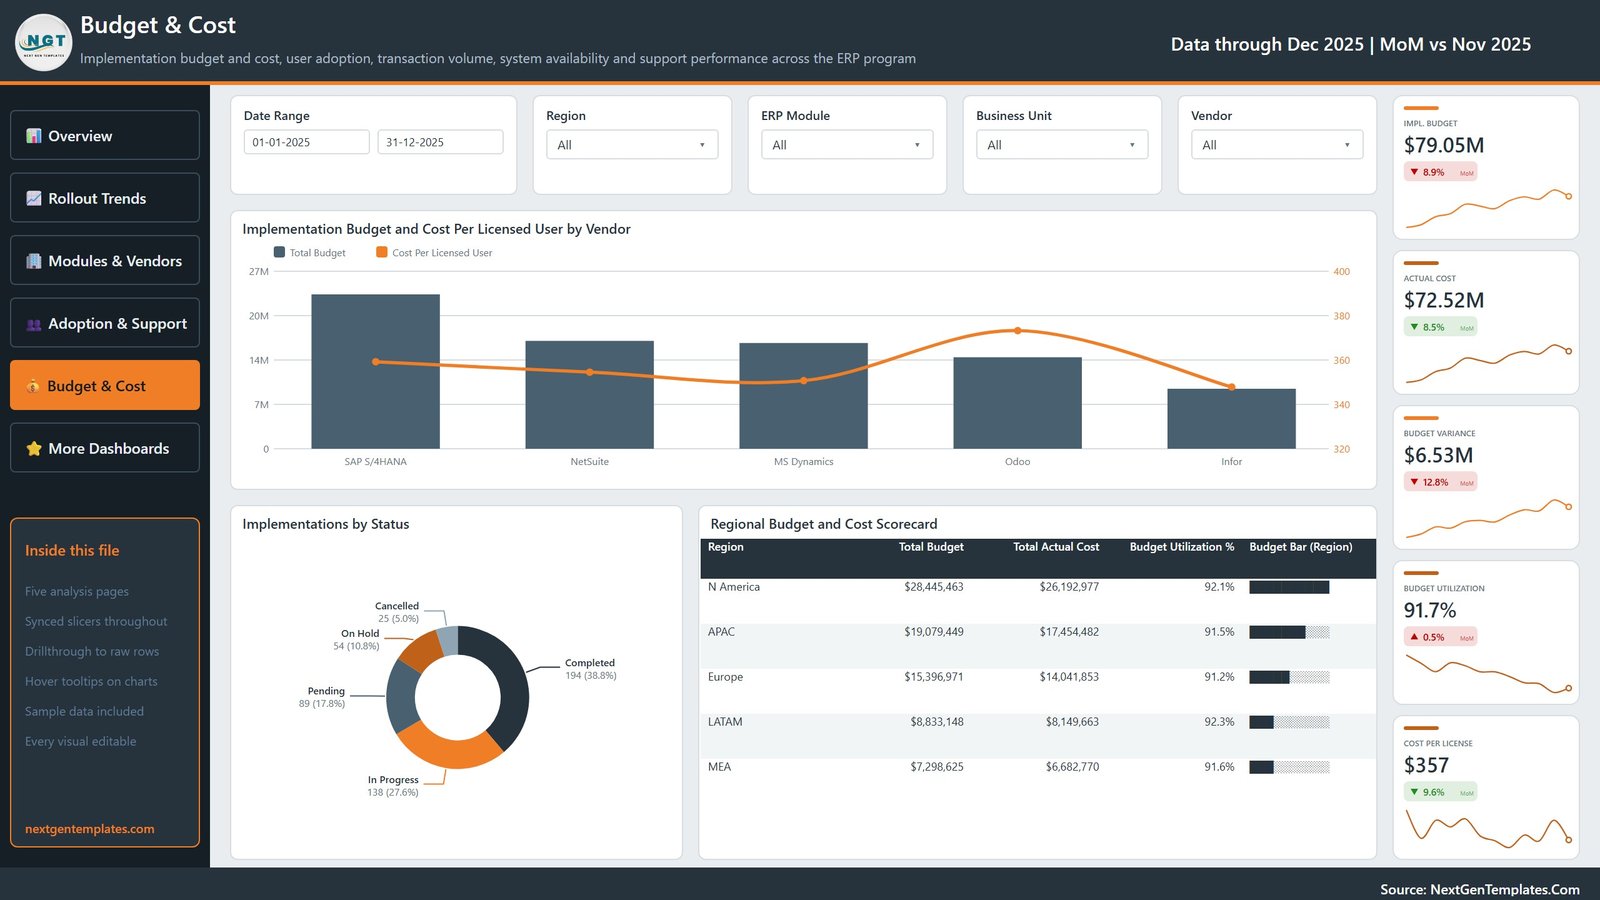This screenshot has width=1600, height=900.
Task: Click the Cancelled donut segment
Action: click(x=448, y=640)
